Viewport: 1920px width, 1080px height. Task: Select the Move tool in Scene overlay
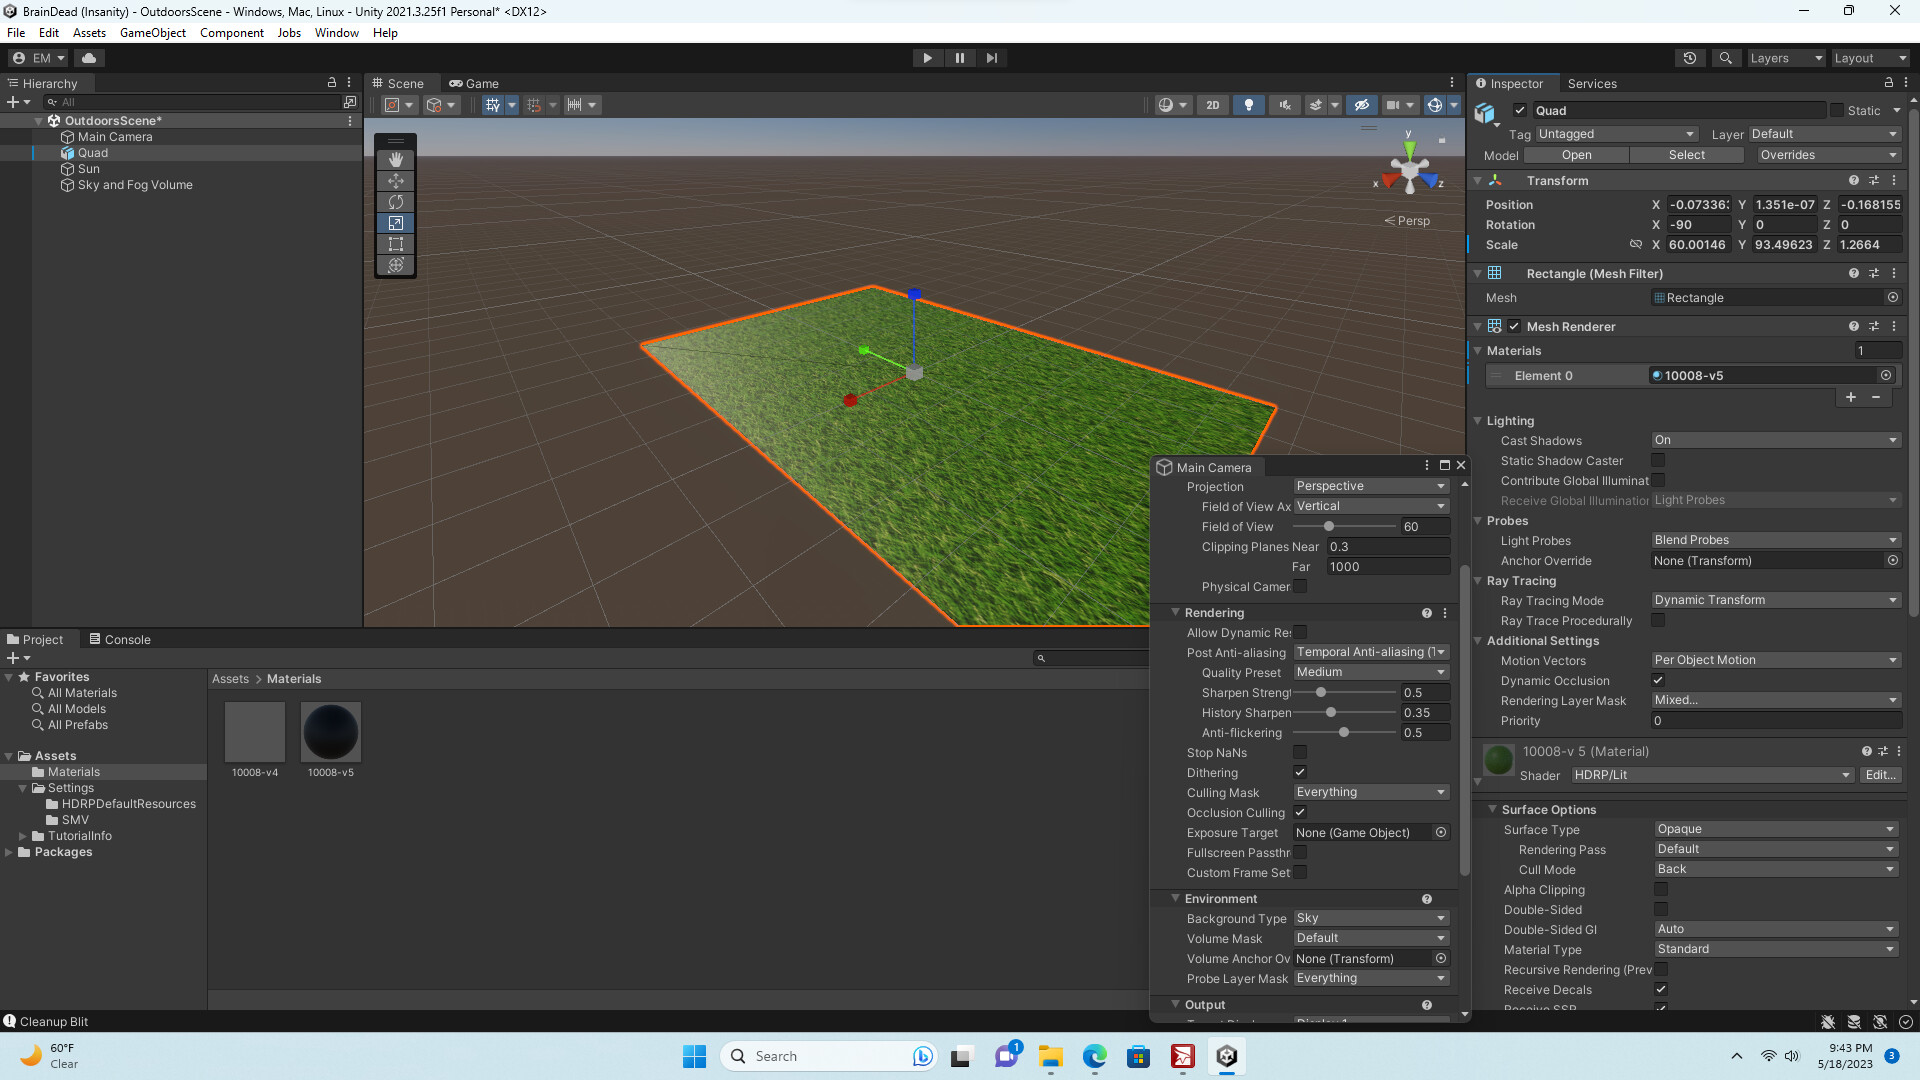(396, 181)
